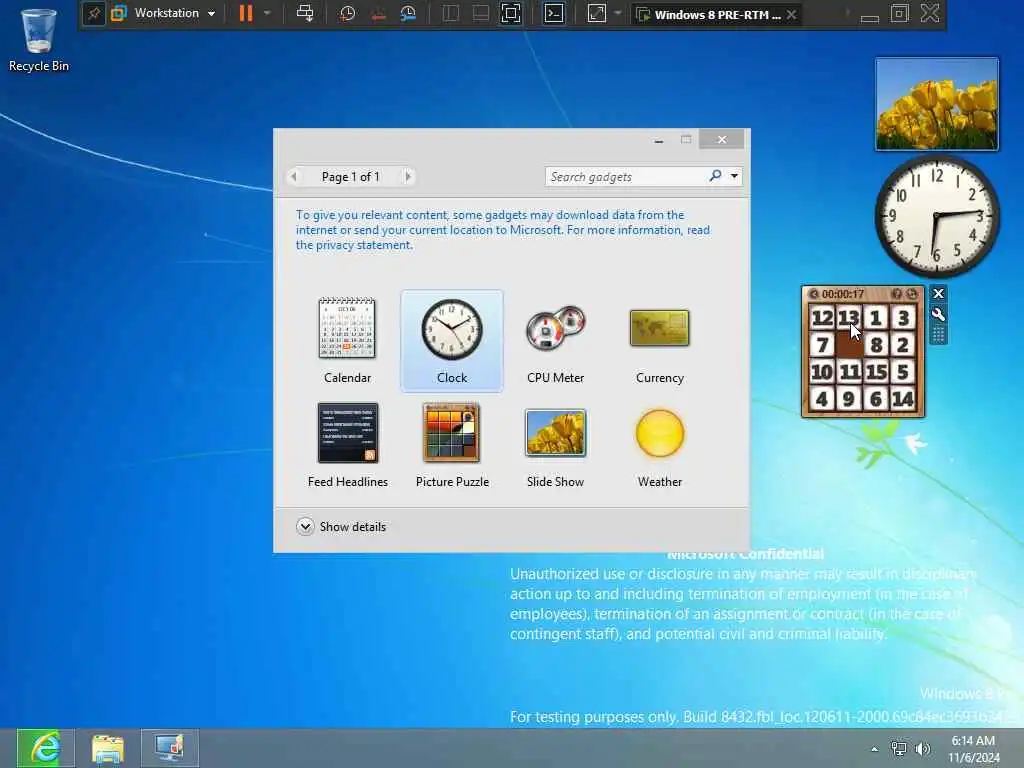This screenshot has width=1024, height=768.
Task: Select the Feed Headlines gadget
Action: pyautogui.click(x=347, y=444)
